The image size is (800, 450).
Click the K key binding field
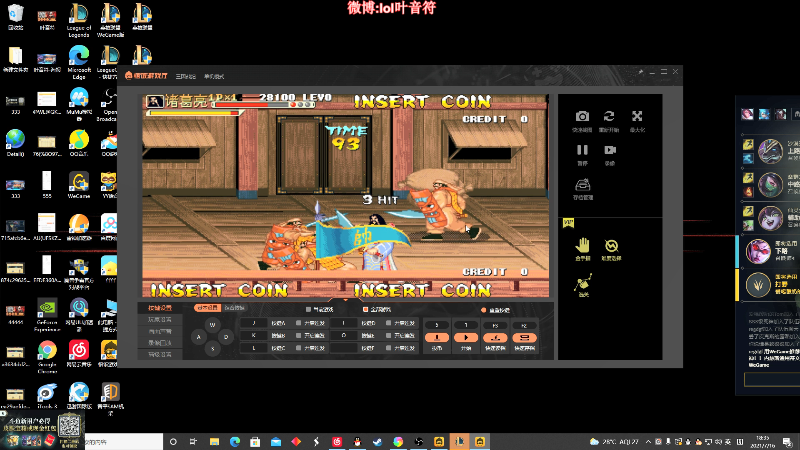pos(254,335)
